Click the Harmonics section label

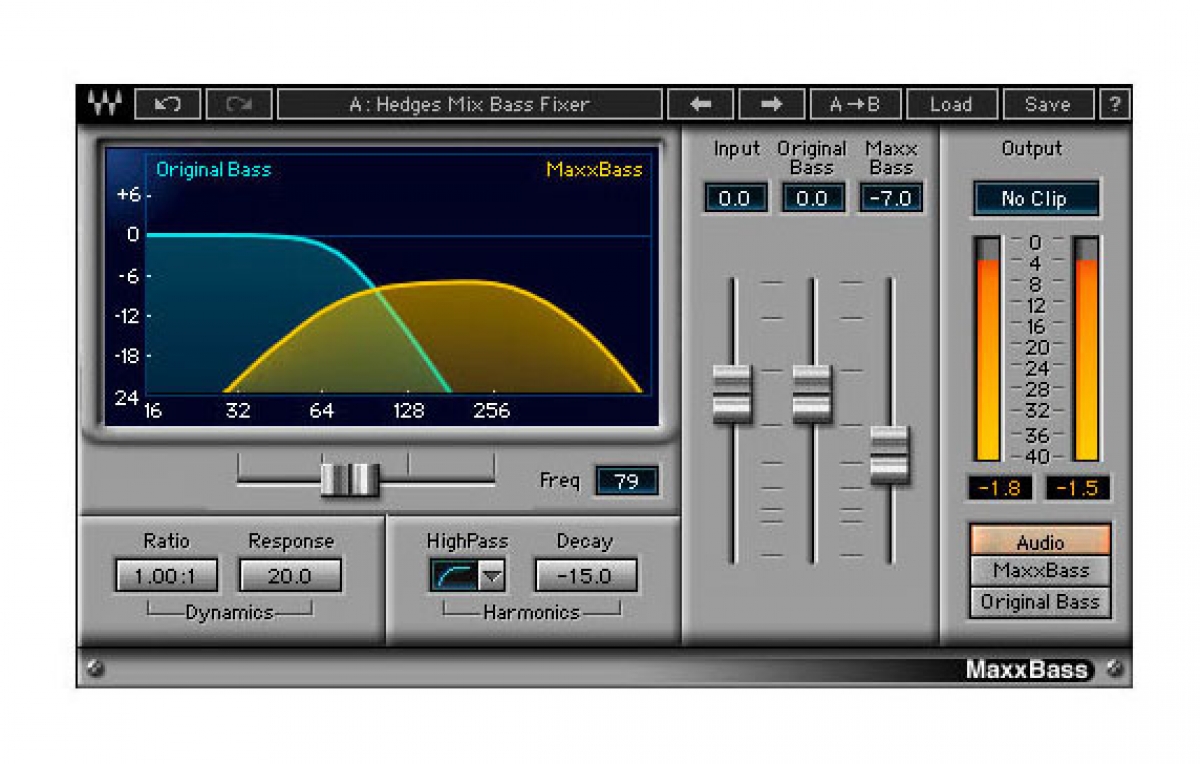[531, 612]
